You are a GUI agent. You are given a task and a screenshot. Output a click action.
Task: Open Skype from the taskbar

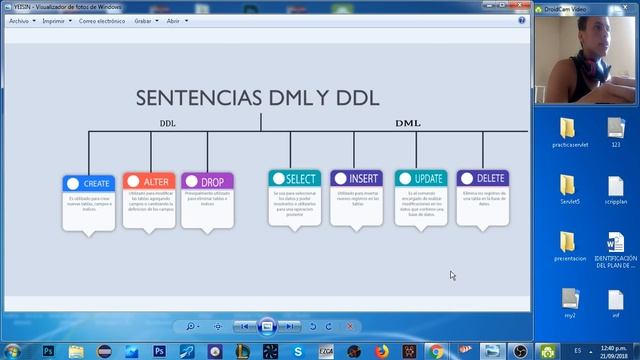click(298, 351)
